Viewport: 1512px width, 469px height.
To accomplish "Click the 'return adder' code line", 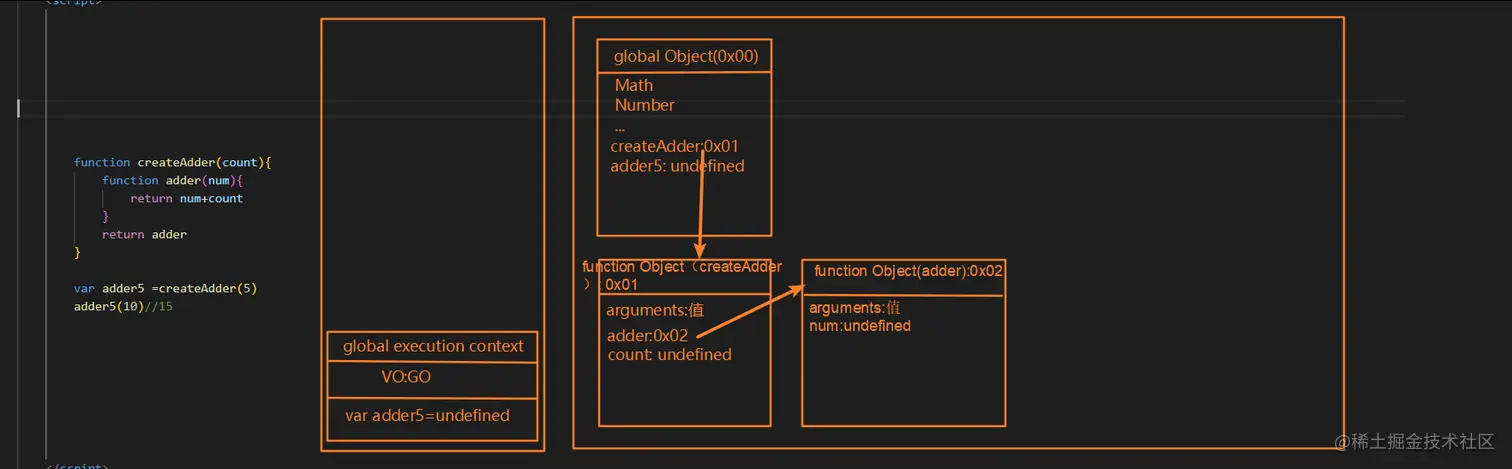I will pyautogui.click(x=144, y=234).
